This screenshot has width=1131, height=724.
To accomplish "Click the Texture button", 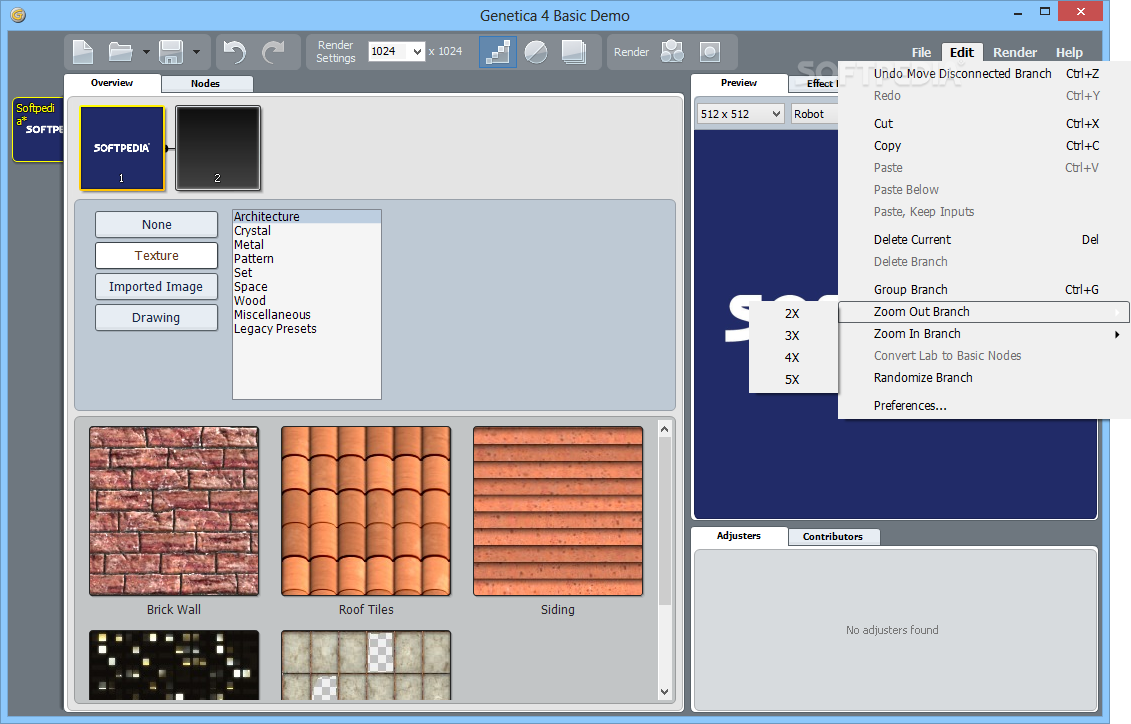I will tap(157, 255).
